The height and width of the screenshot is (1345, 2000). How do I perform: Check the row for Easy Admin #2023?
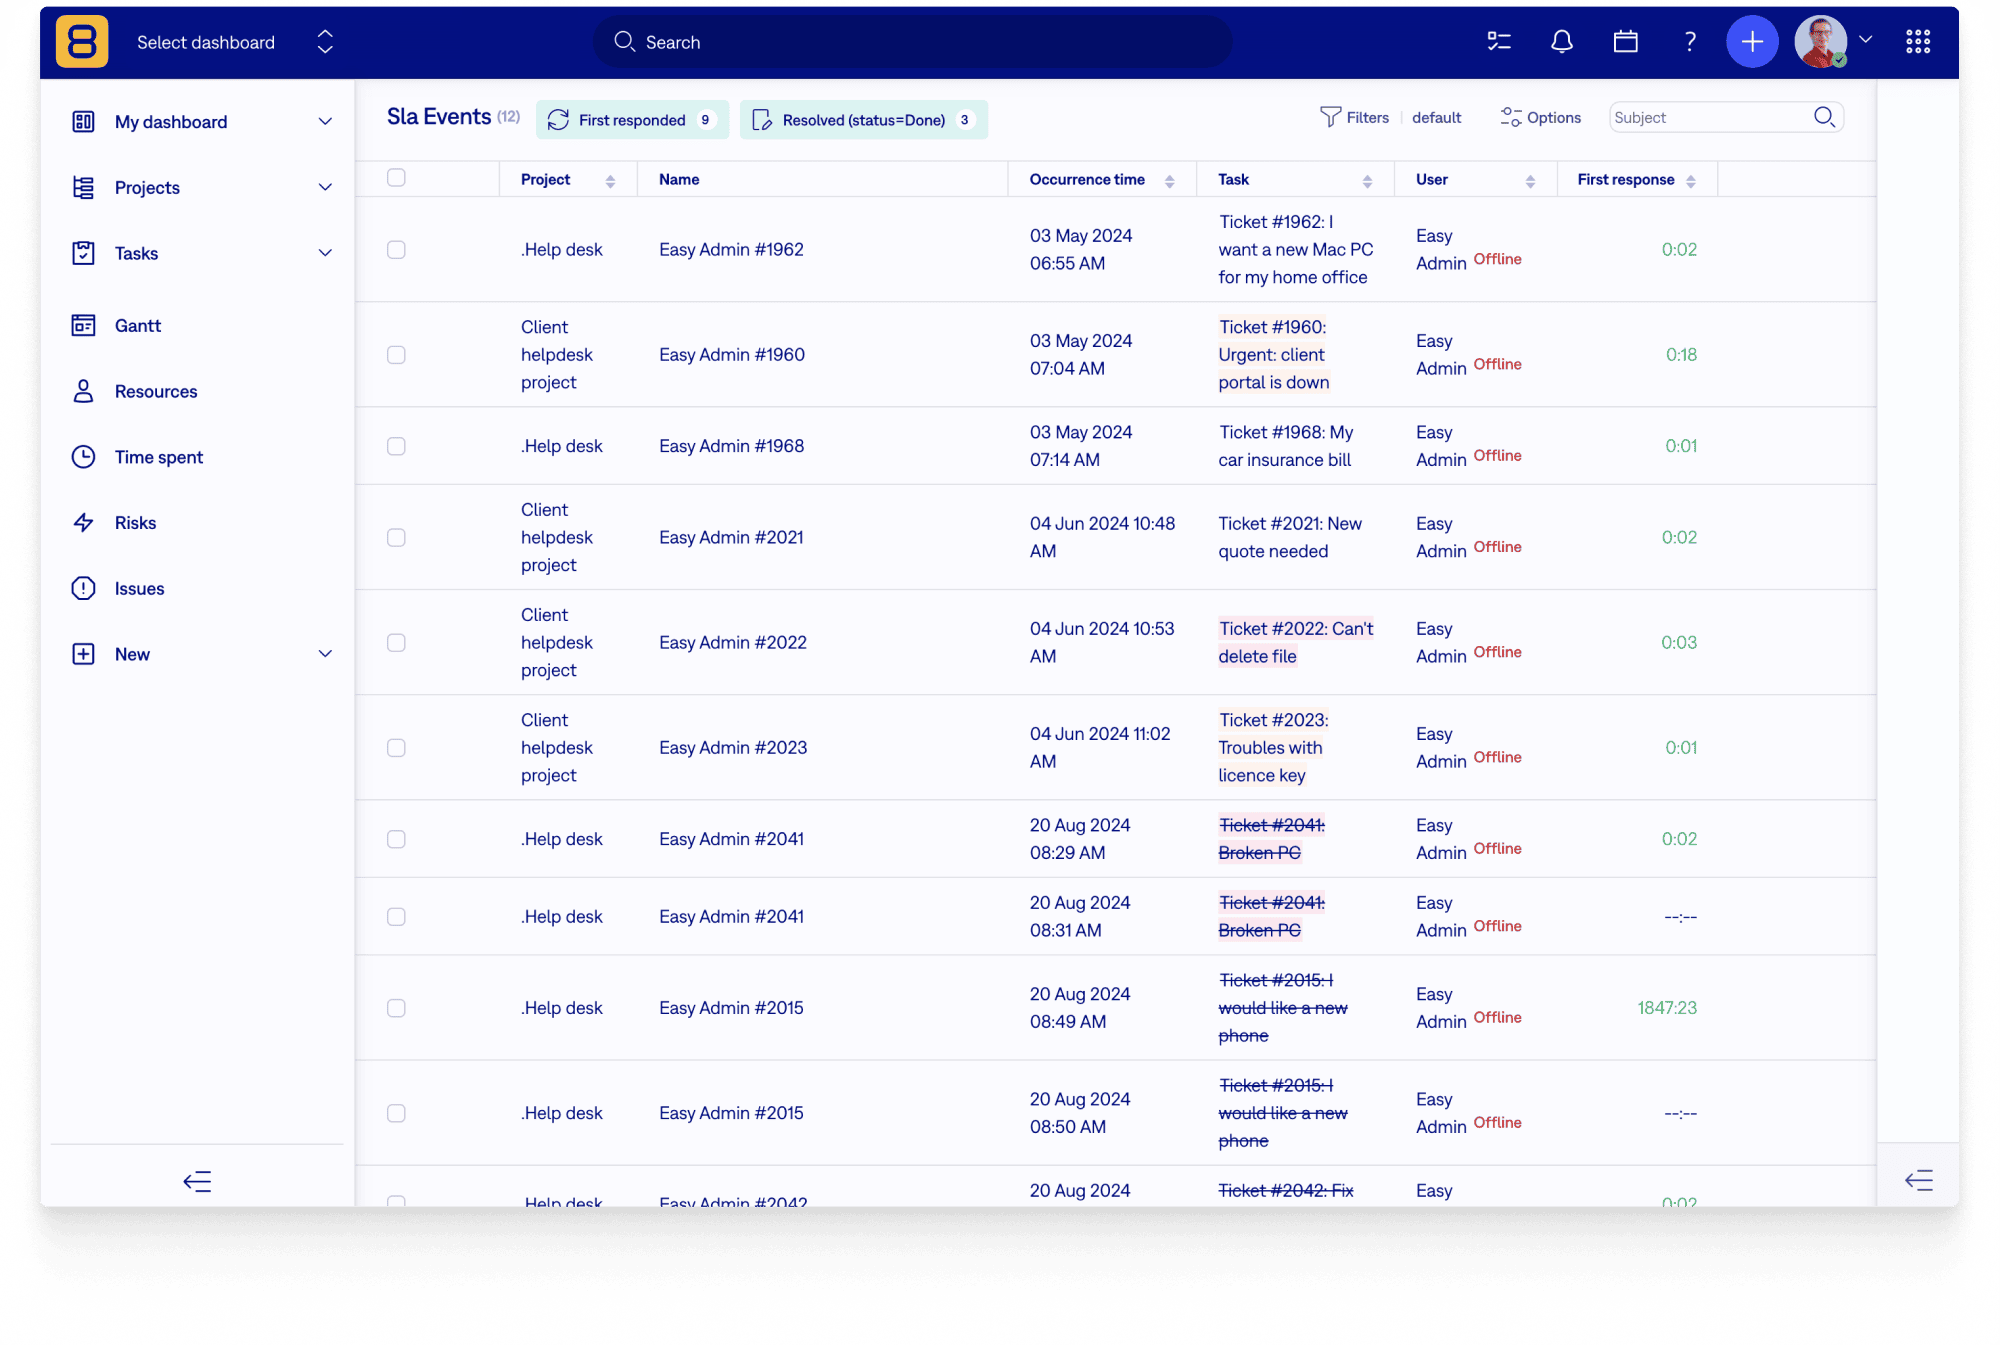point(396,748)
